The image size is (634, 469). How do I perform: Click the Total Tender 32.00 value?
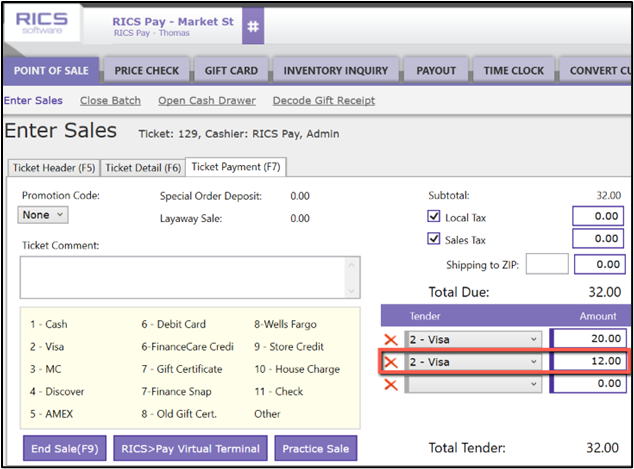pyautogui.click(x=602, y=448)
